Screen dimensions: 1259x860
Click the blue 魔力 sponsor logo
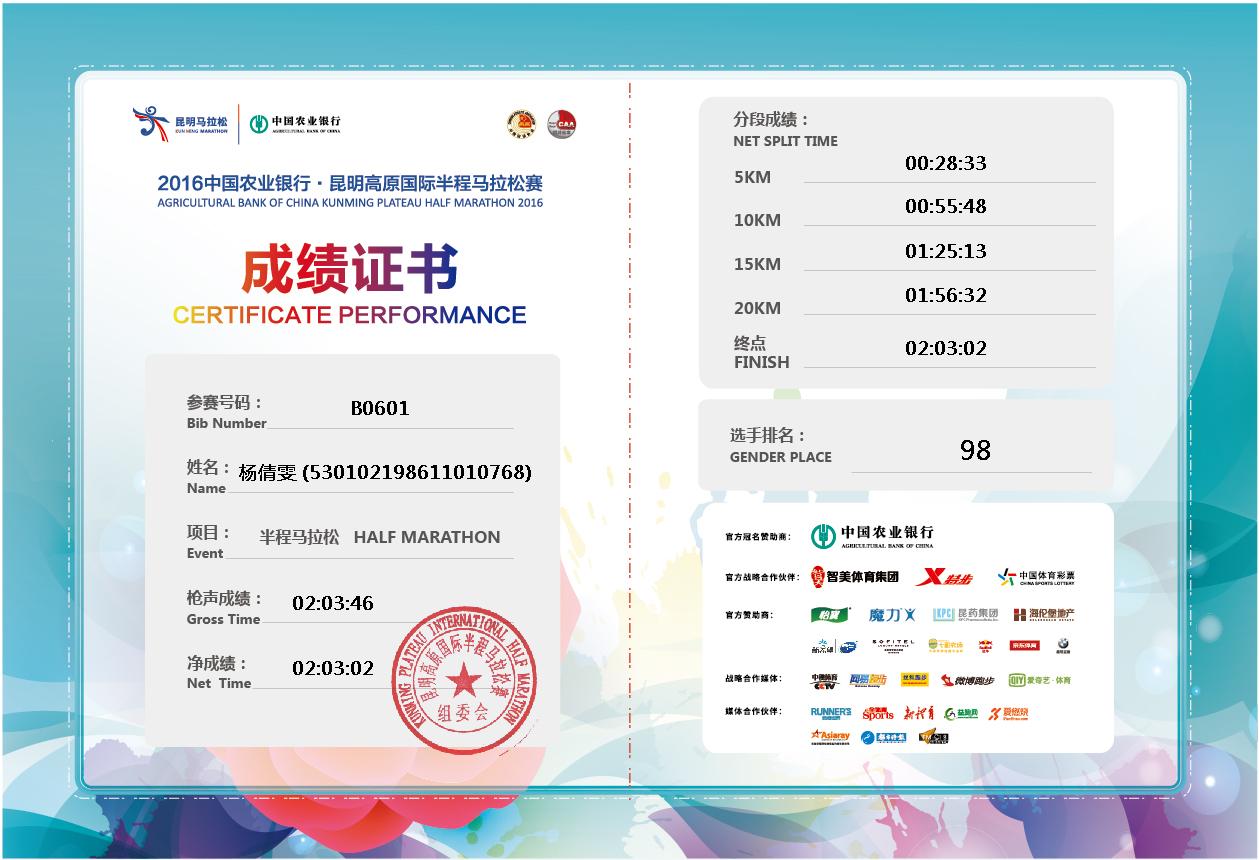pos(892,614)
